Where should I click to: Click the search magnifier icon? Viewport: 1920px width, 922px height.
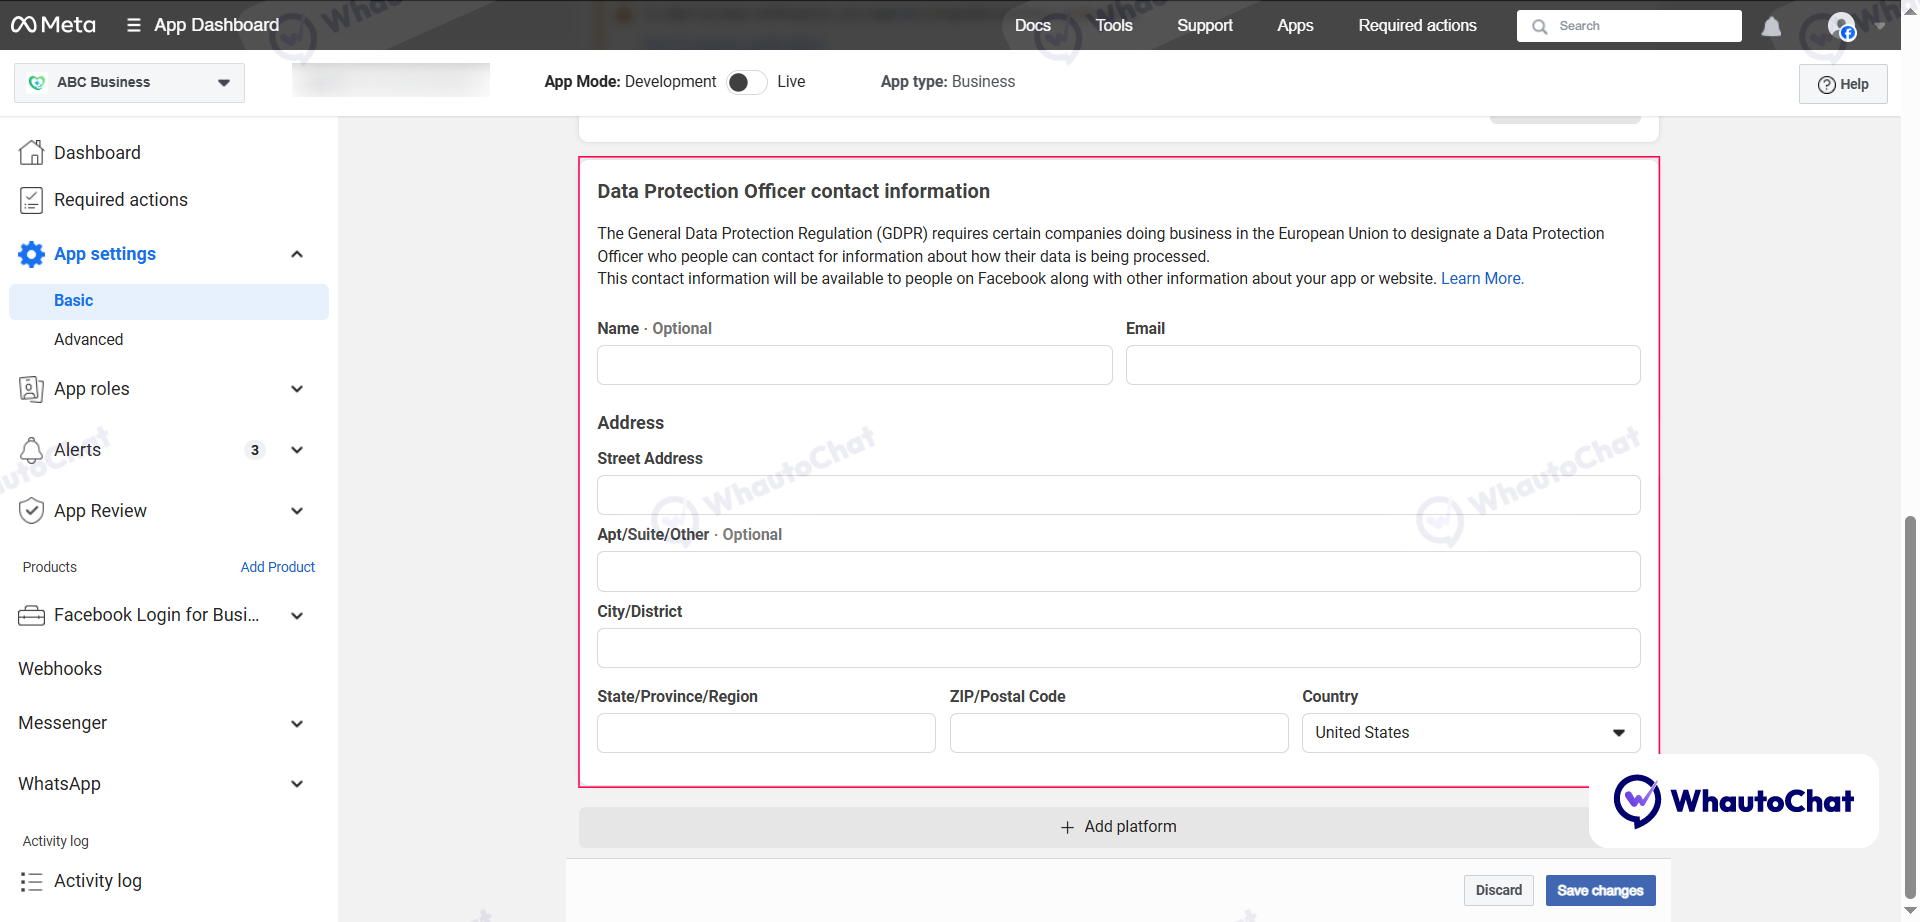point(1540,26)
